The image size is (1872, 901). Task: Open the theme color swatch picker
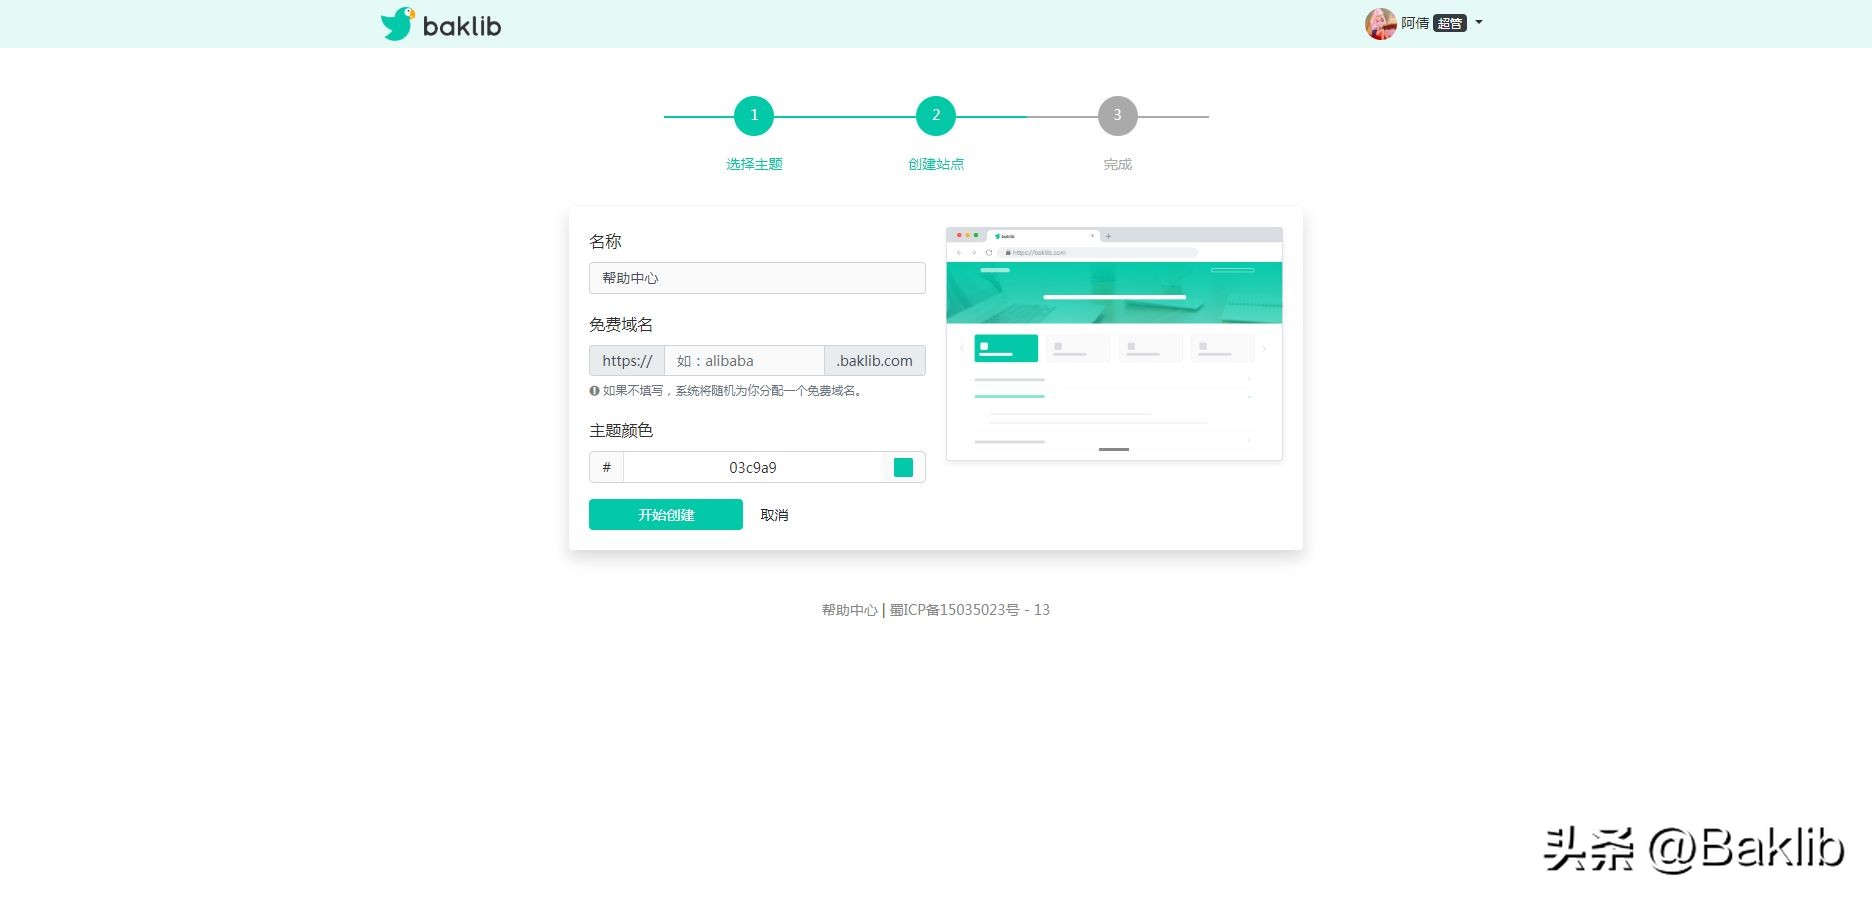(x=903, y=466)
